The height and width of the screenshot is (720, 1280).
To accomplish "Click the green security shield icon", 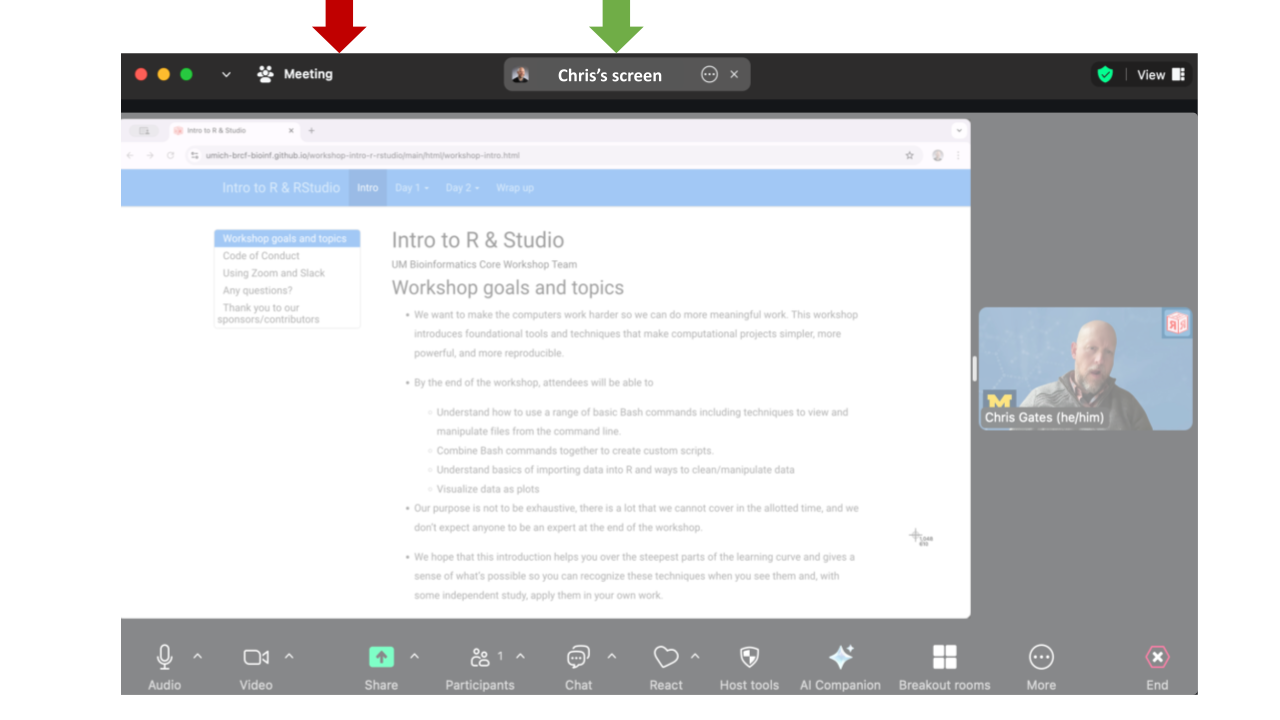I will (1105, 74).
